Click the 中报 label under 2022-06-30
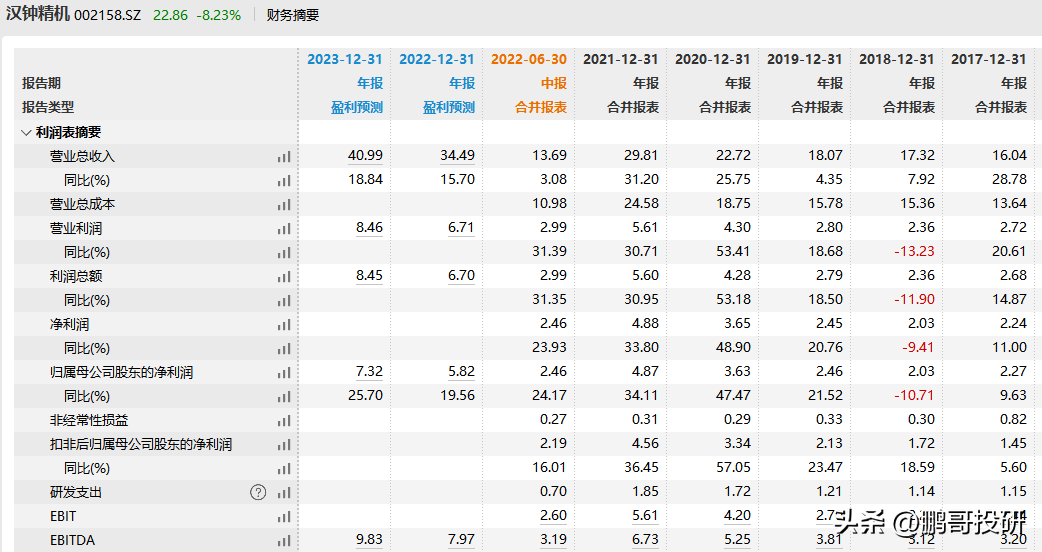The height and width of the screenshot is (552, 1042). 554,83
